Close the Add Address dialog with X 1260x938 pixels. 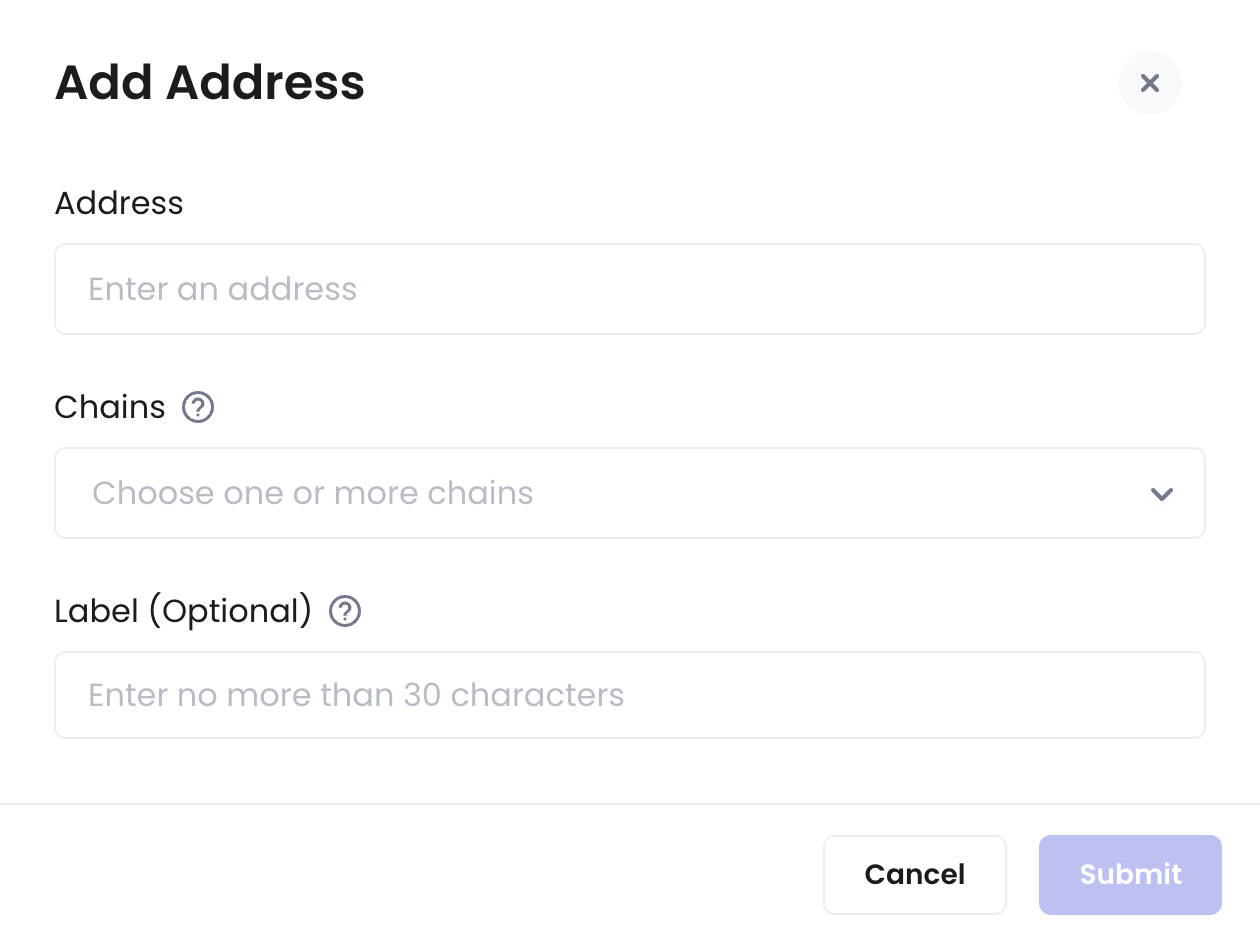click(1150, 83)
